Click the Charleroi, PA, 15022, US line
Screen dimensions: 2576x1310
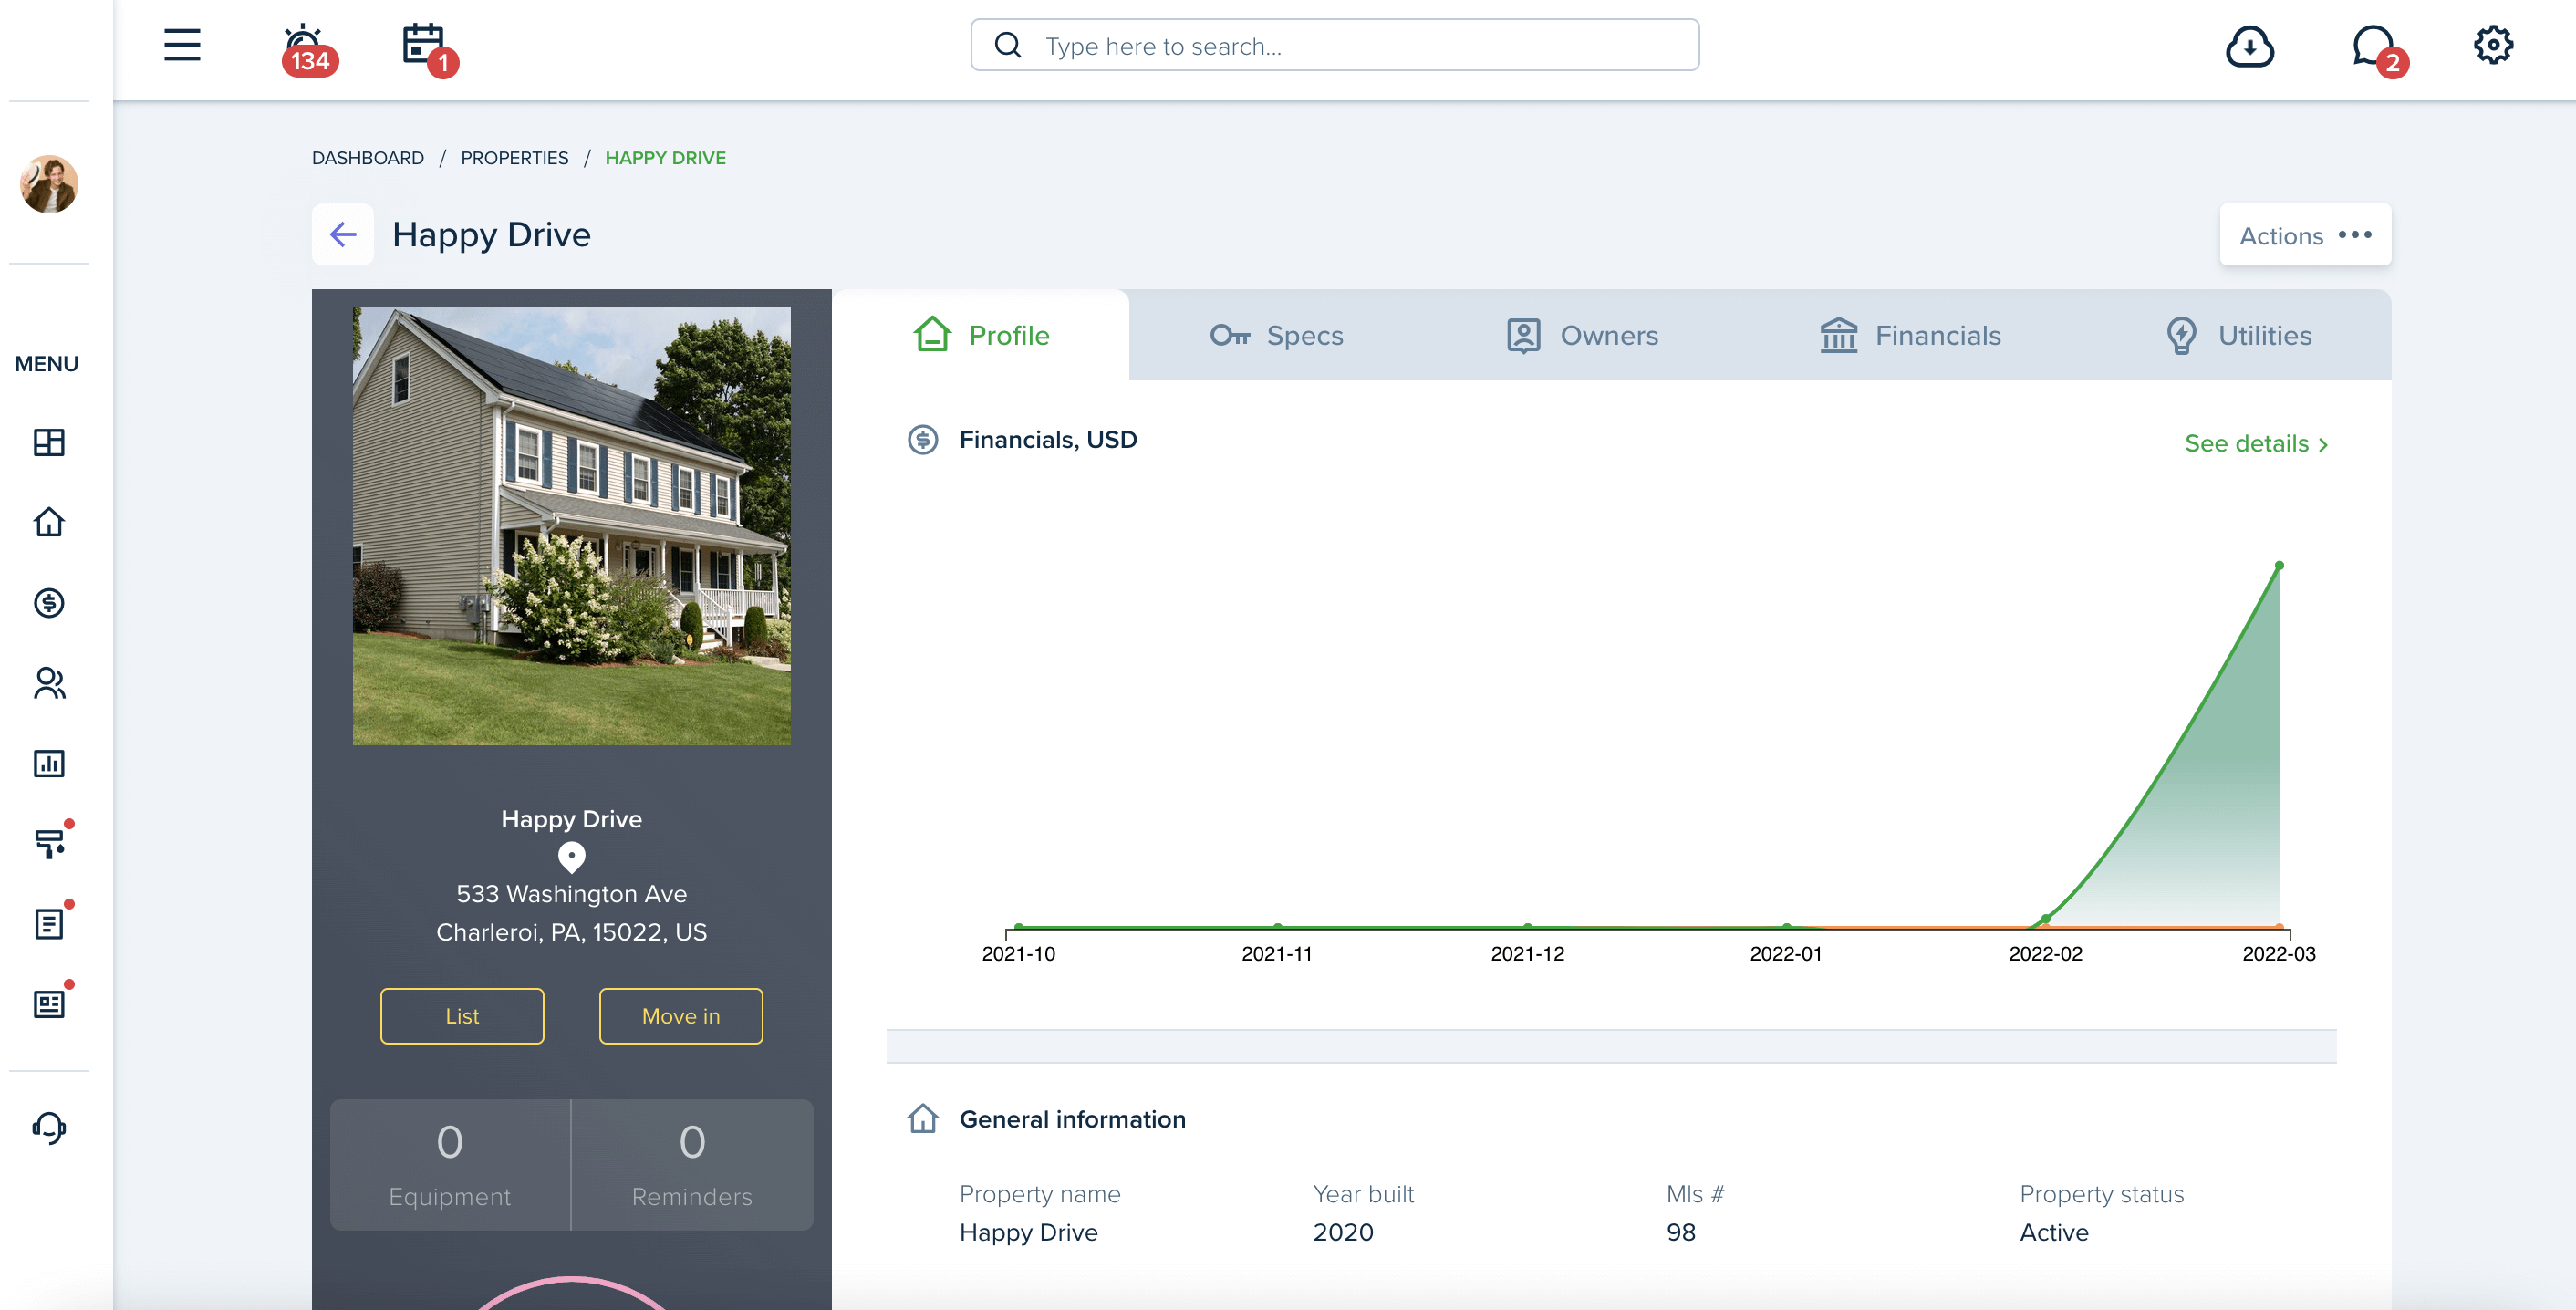pos(571,932)
